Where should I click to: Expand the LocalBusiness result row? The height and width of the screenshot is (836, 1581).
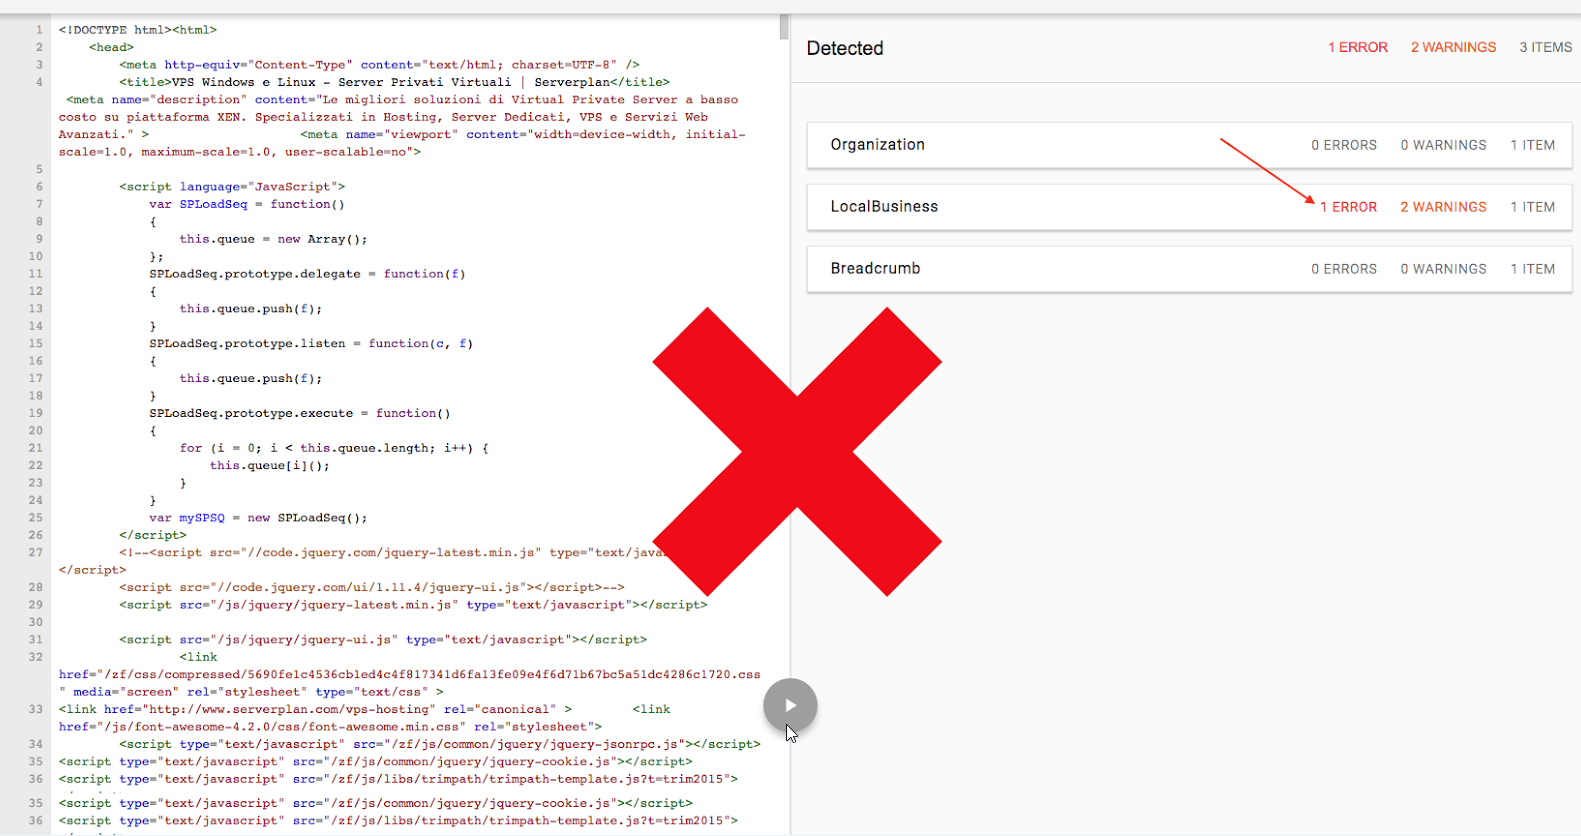point(1189,207)
